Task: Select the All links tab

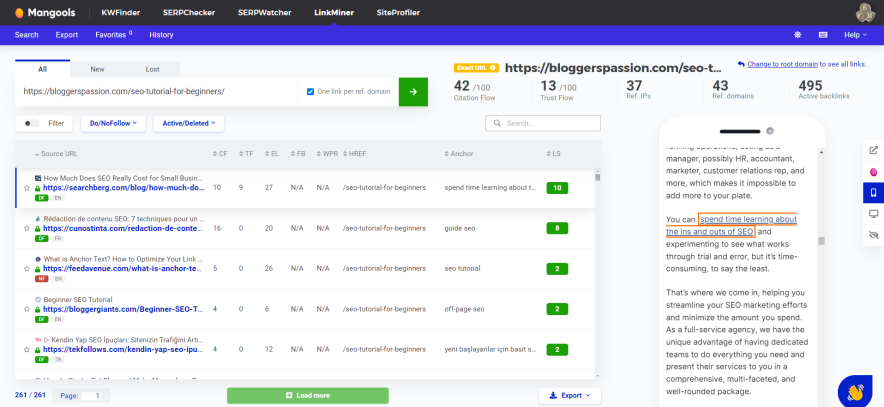Action: click(43, 69)
